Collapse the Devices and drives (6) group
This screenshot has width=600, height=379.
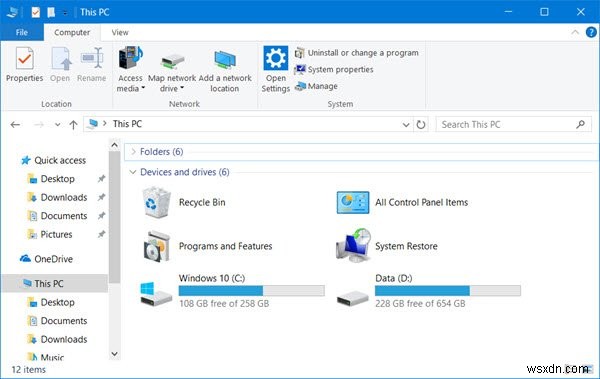pyautogui.click(x=133, y=172)
